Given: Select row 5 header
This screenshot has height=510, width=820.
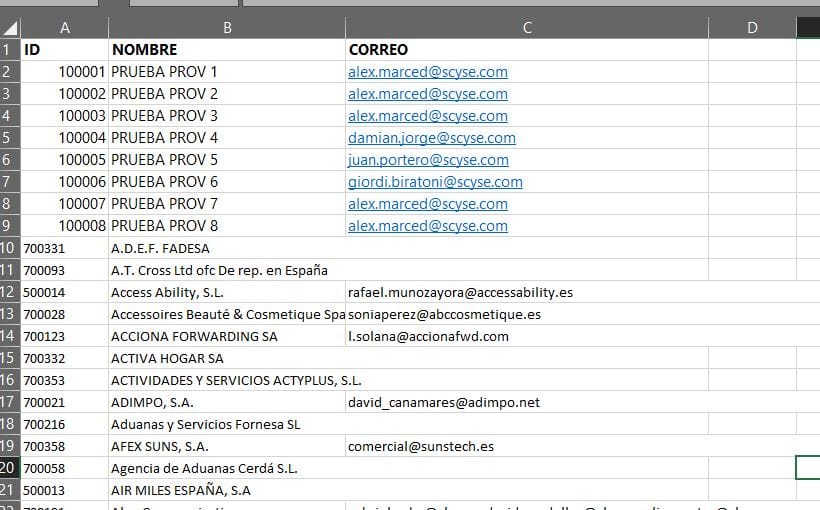Looking at the screenshot, I should (x=10, y=138).
